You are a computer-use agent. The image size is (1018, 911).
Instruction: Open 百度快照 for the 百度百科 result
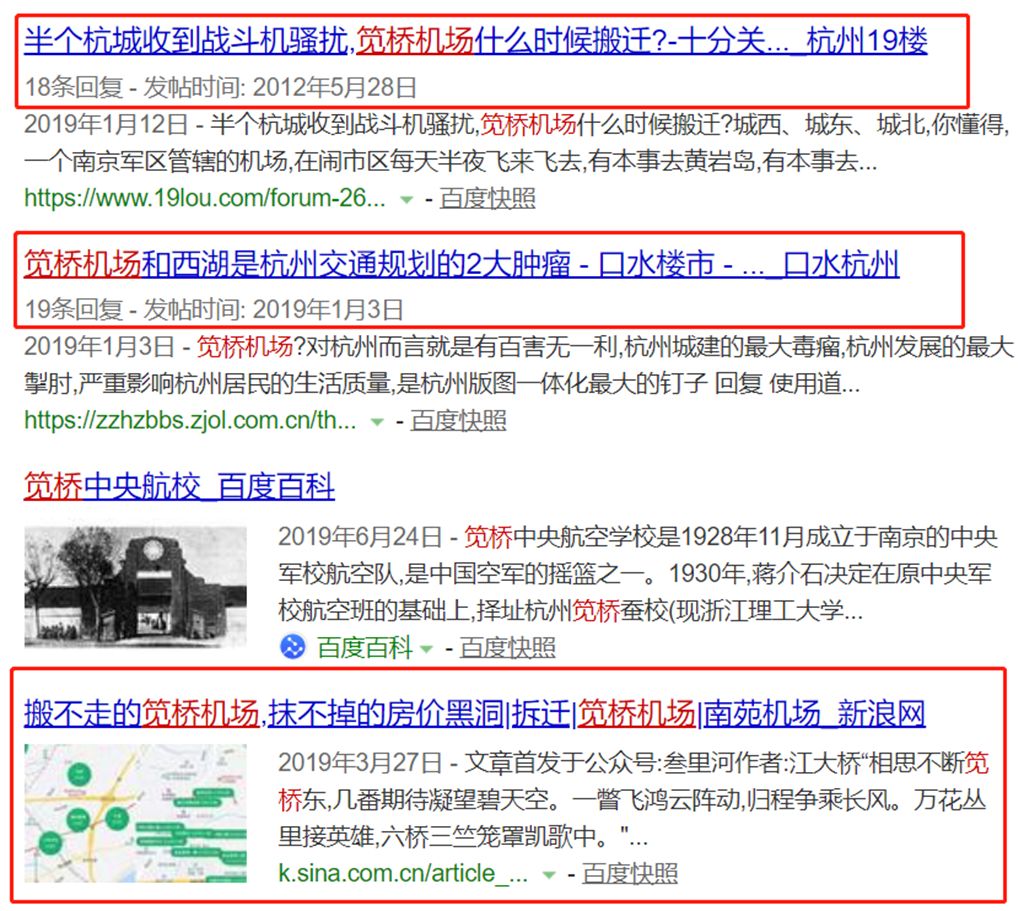[x=507, y=648]
